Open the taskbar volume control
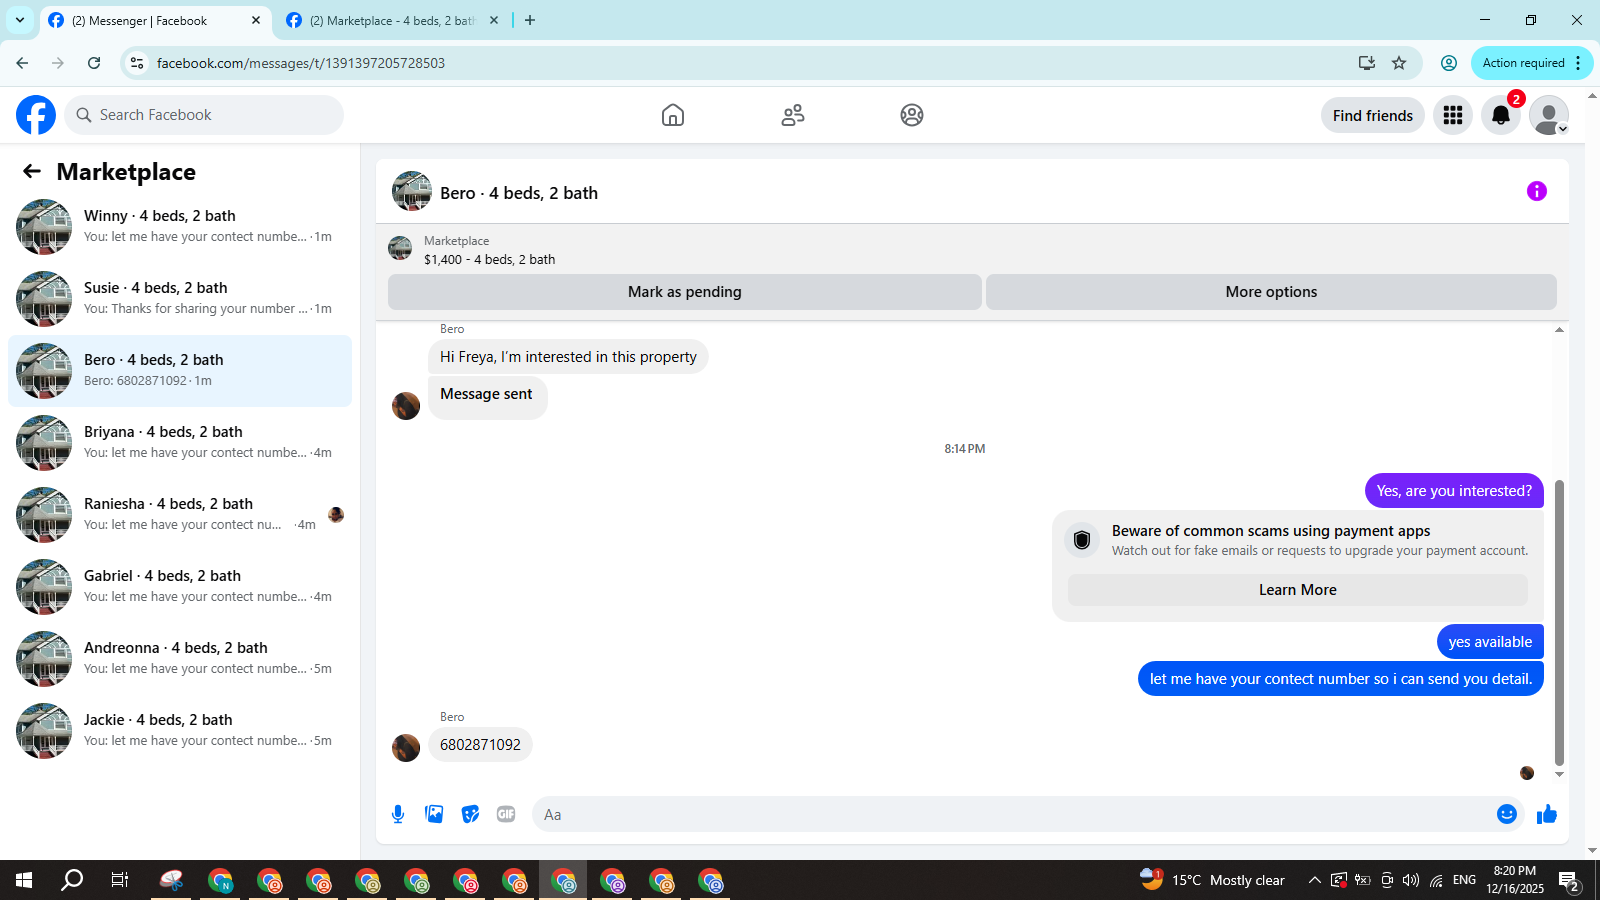Viewport: 1600px width, 900px height. pyautogui.click(x=1411, y=880)
